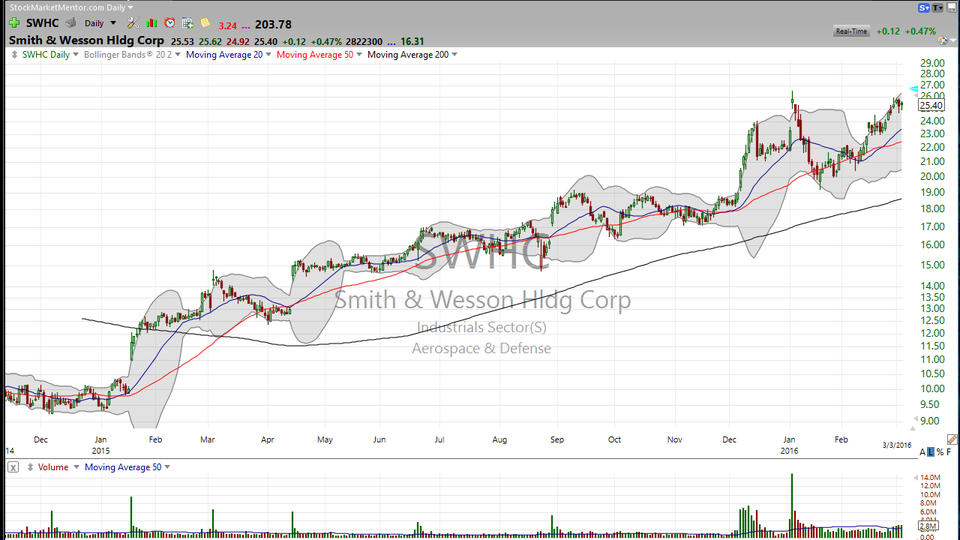Select the L logarithmic scale option

point(931,452)
